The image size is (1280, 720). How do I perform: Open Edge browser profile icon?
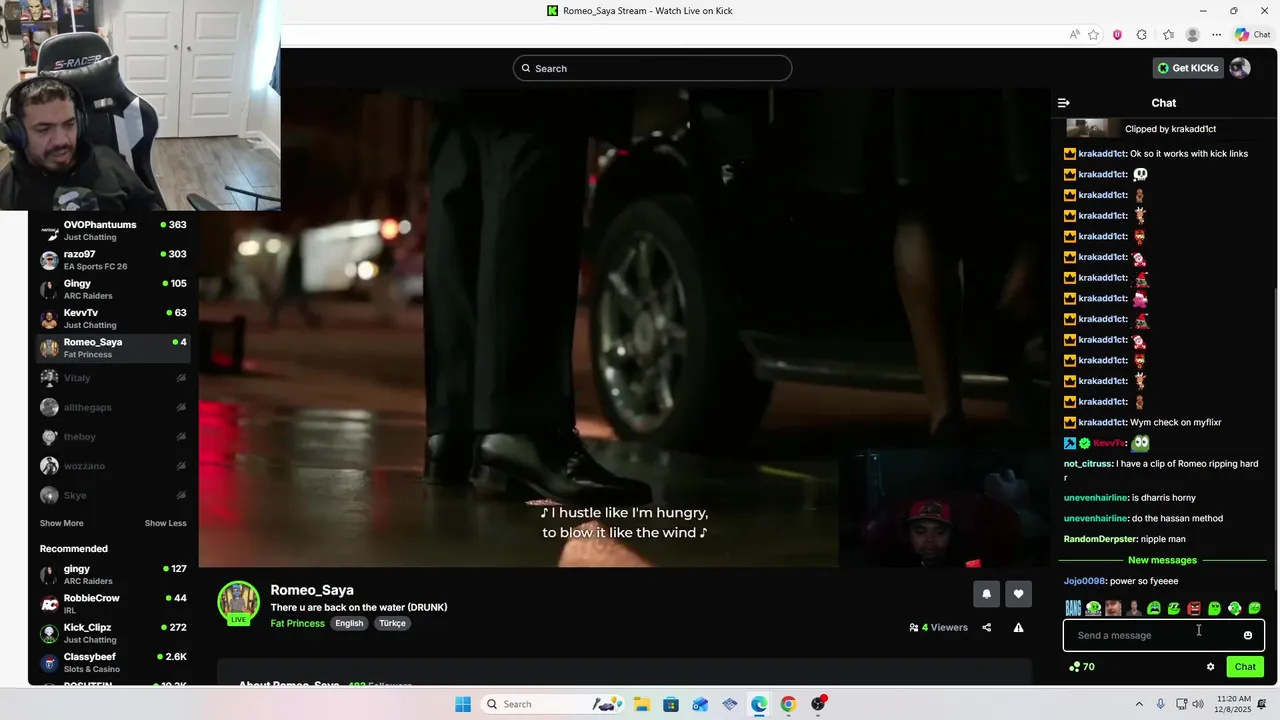1192,34
